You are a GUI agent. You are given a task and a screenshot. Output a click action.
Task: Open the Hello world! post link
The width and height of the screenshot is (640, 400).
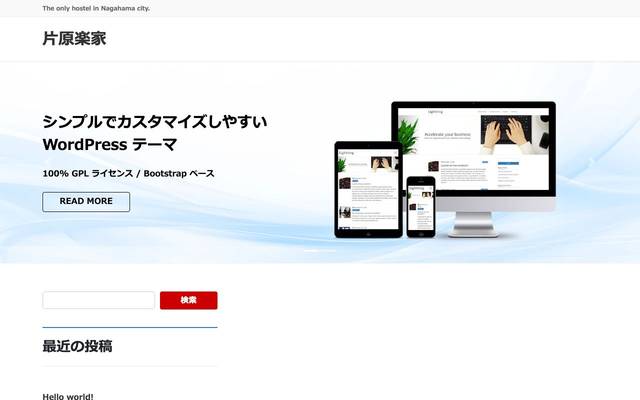[x=68, y=396]
